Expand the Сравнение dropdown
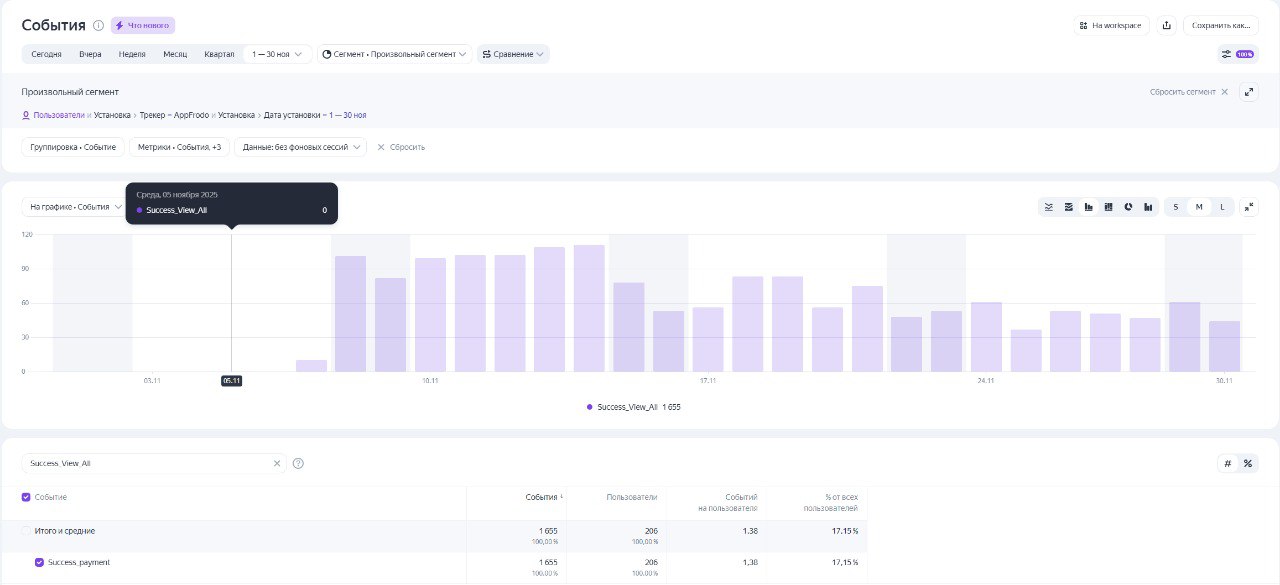1280x585 pixels. [x=513, y=54]
